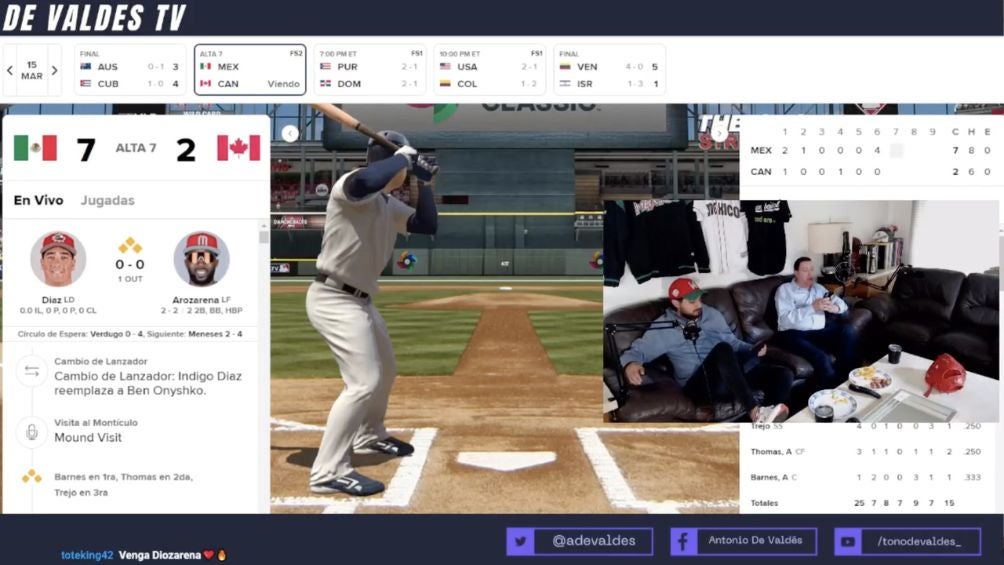Open the AUS vs CUB final game card

[x=129, y=70]
